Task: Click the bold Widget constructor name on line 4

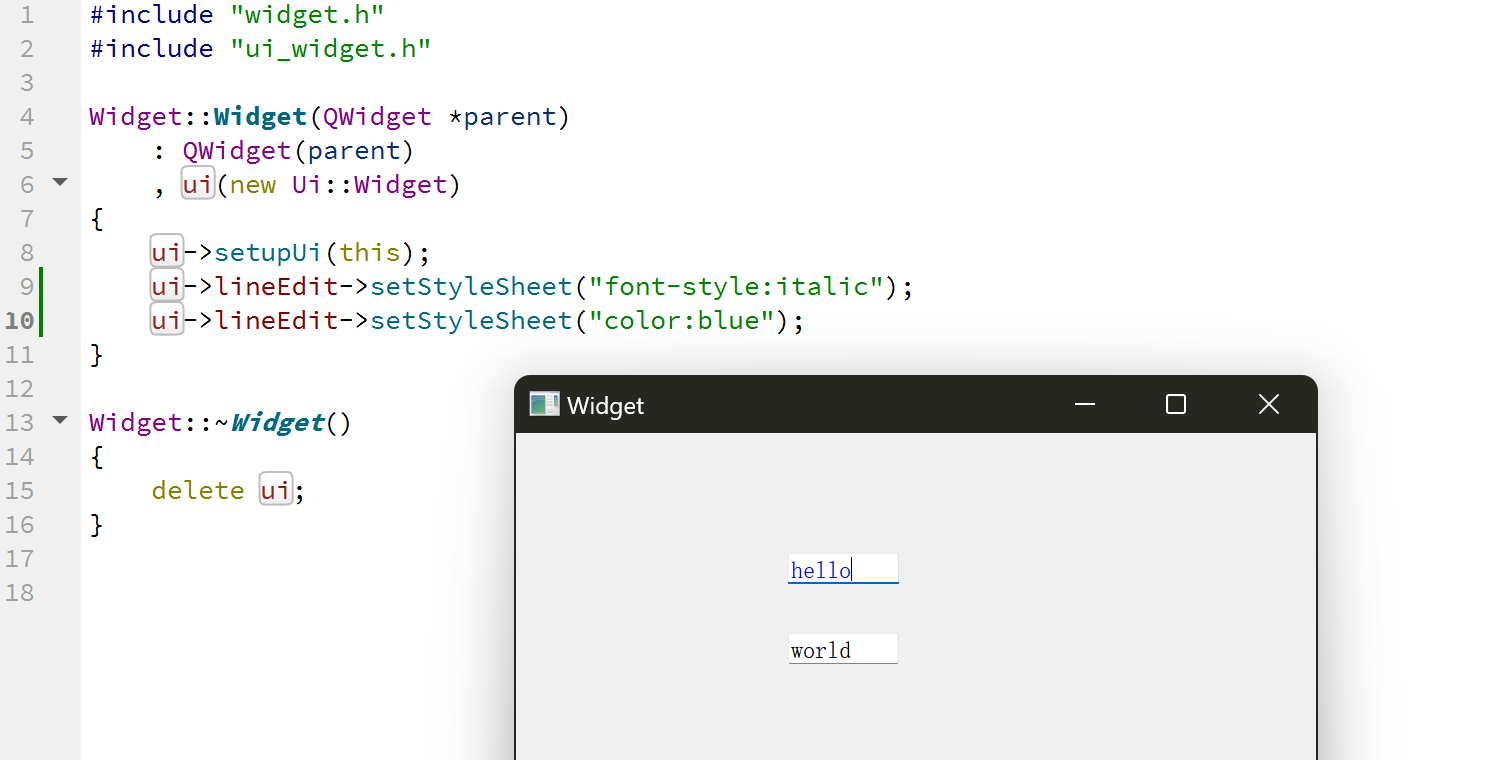Action: [x=260, y=117]
